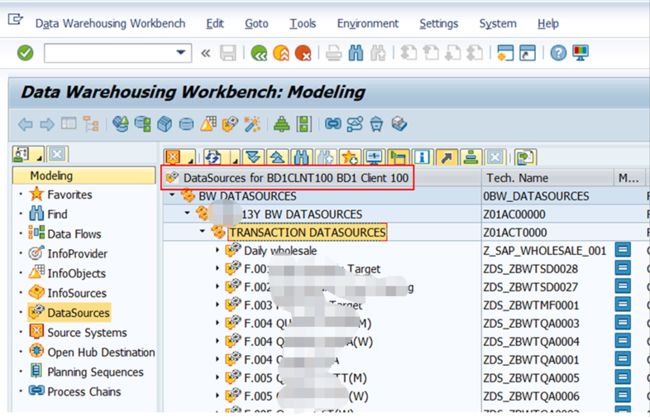Open the command field history dropdown arrow
The width and height of the screenshot is (650, 418).
(x=181, y=53)
